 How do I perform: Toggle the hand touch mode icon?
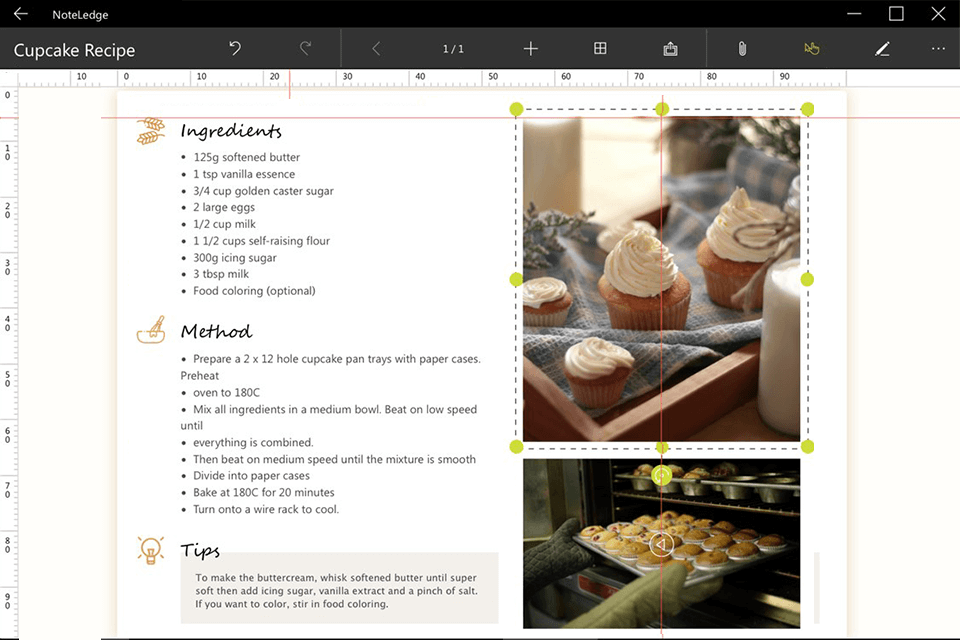point(812,48)
